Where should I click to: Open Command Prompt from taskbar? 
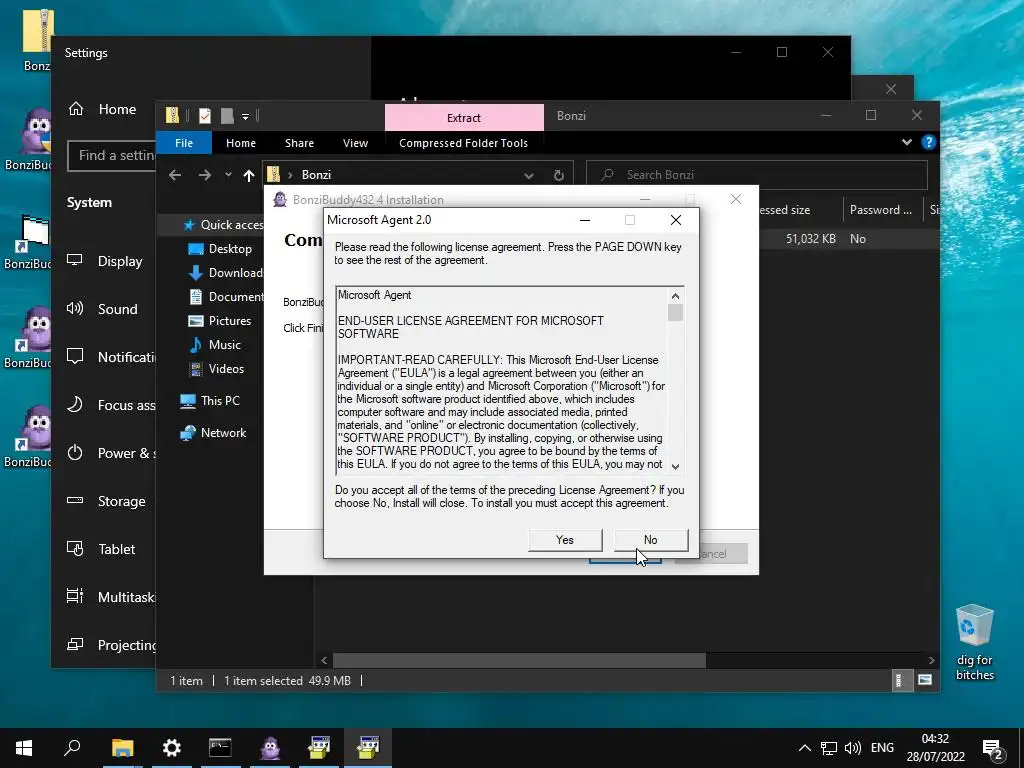pos(220,748)
